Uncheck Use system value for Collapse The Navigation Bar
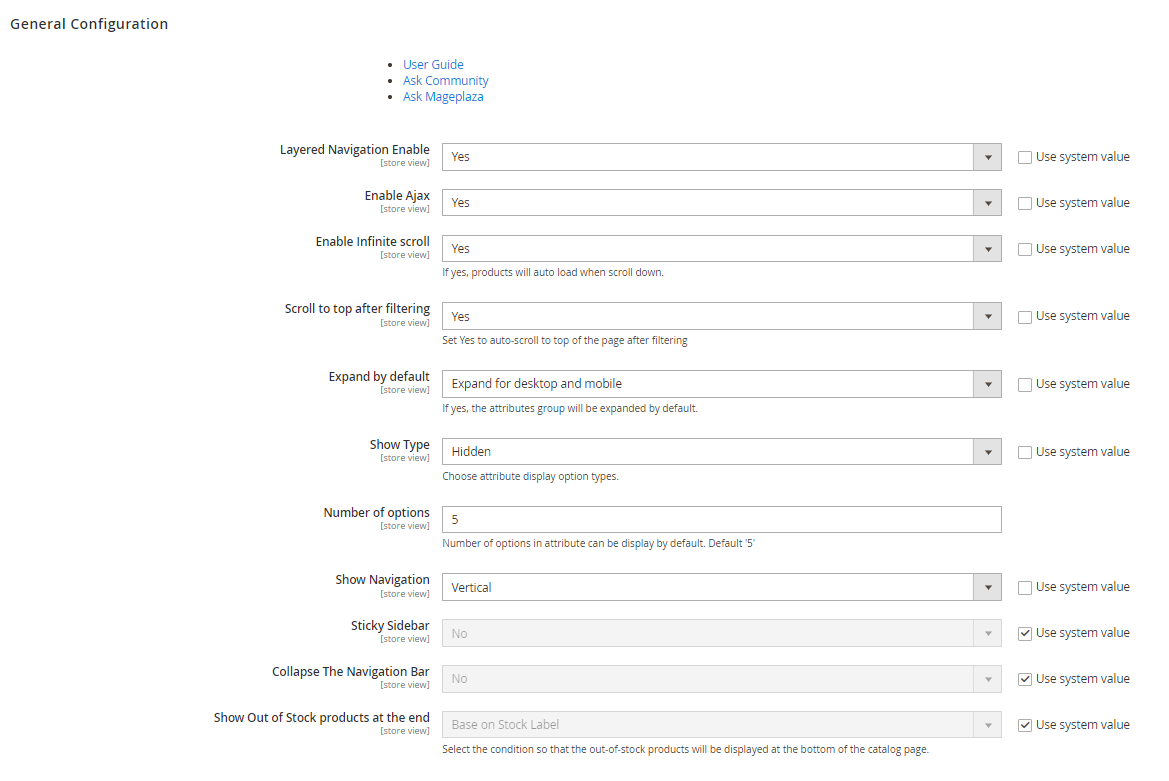Screen dimensions: 1169x781 coord(1025,679)
